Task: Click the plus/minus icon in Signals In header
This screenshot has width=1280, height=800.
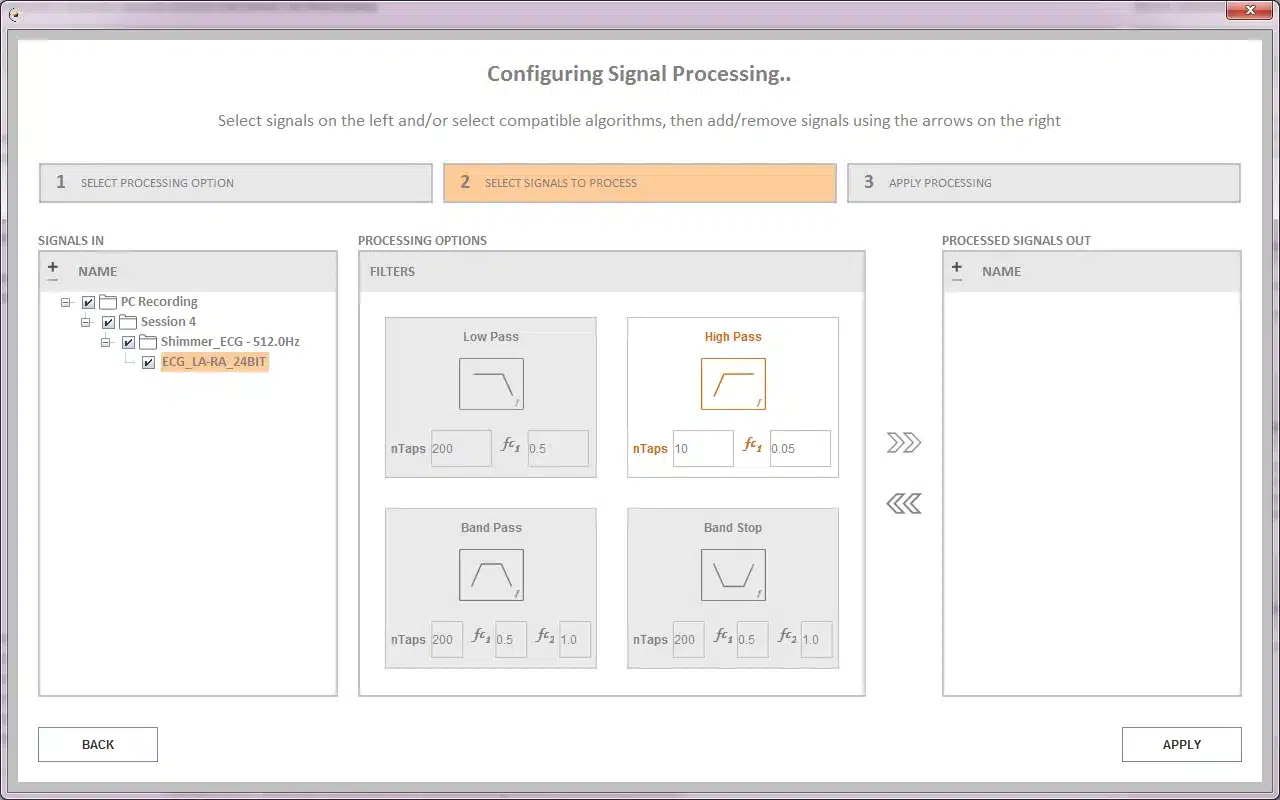Action: tap(53, 271)
